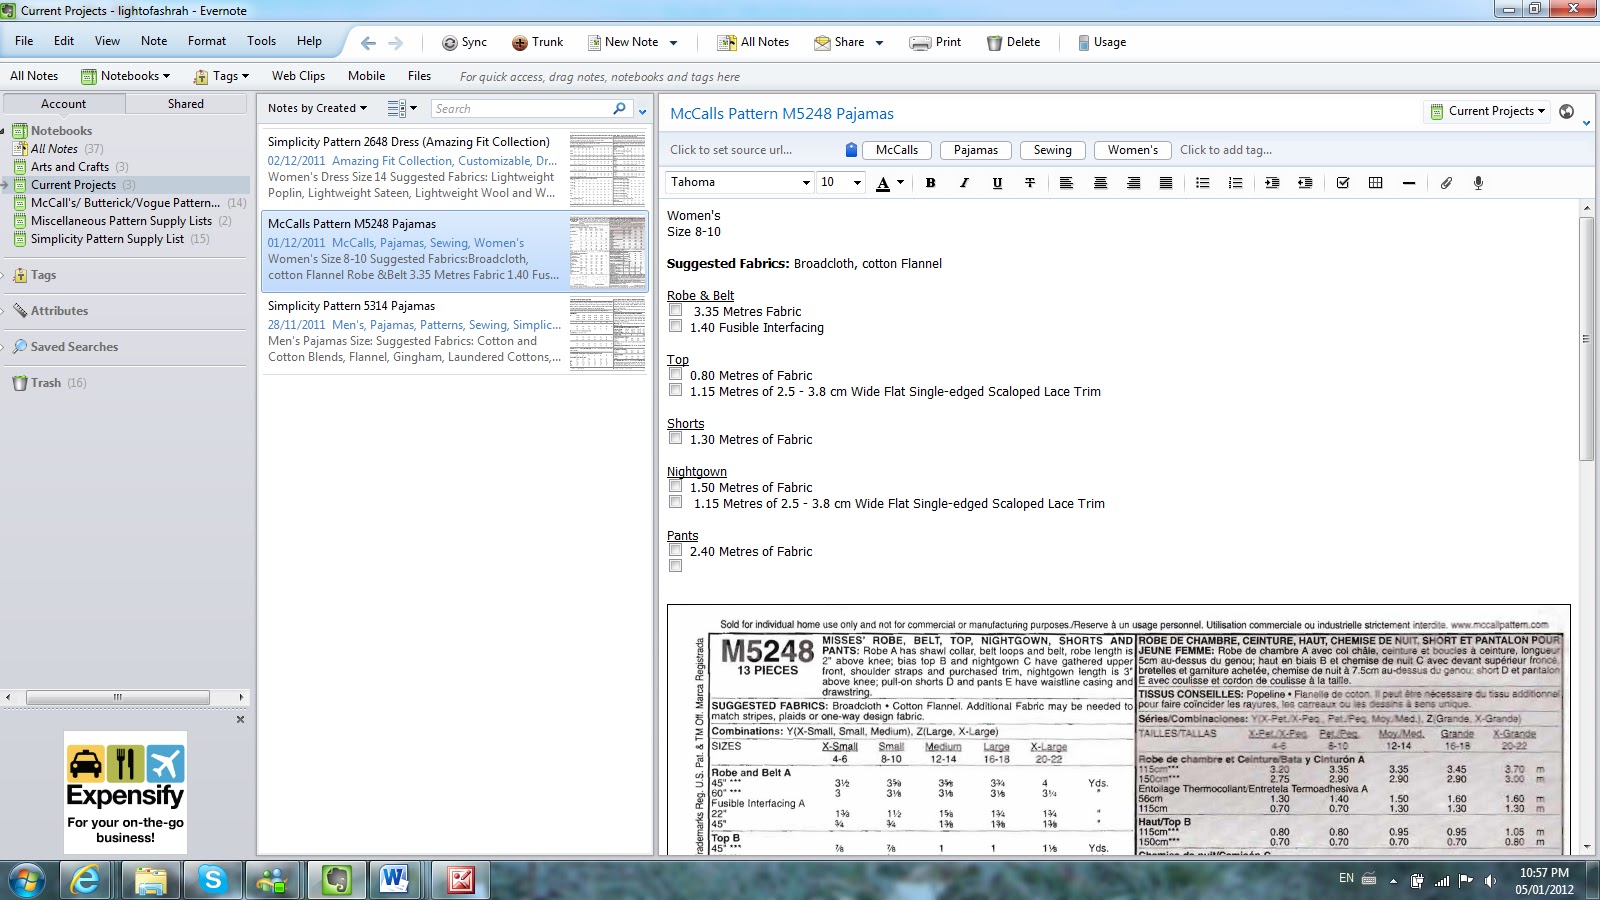
Task: Insert a numbered list
Action: (1235, 183)
